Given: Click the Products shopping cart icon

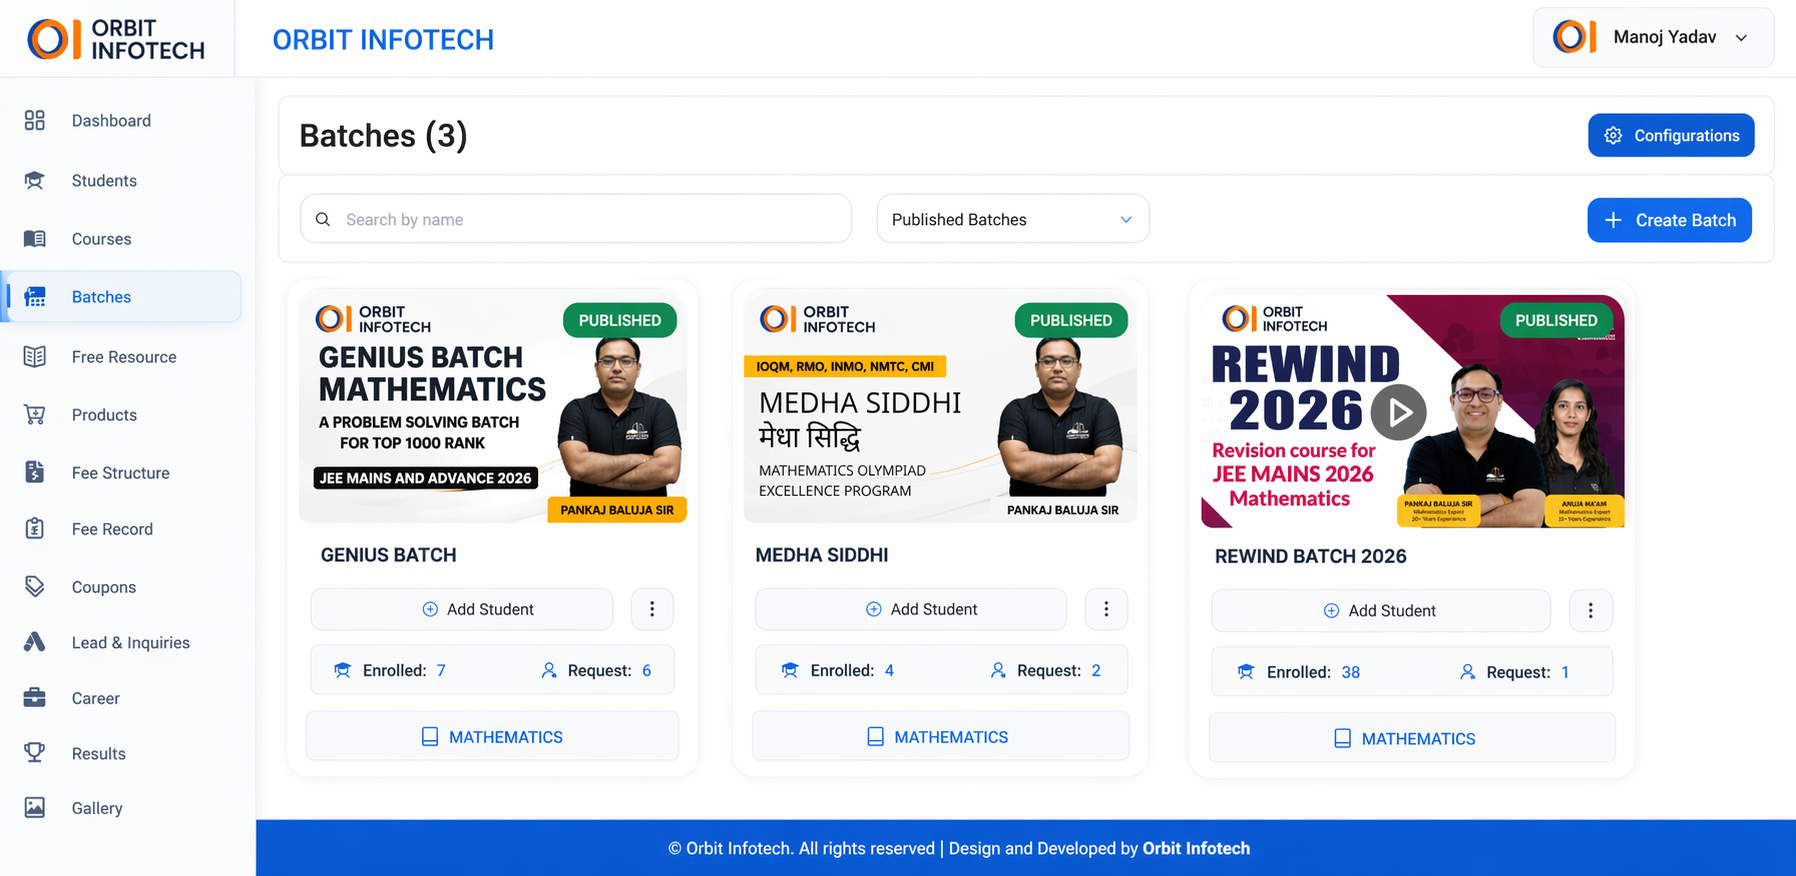Looking at the screenshot, I should click(x=35, y=415).
